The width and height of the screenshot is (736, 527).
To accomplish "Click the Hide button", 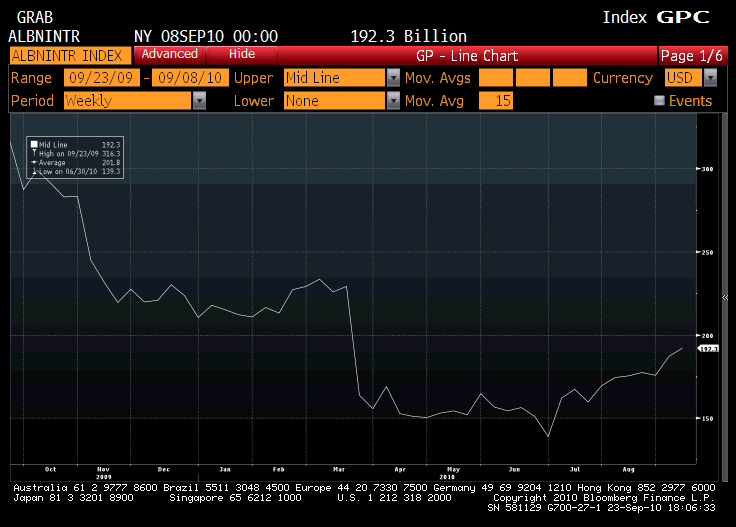I will [x=241, y=54].
